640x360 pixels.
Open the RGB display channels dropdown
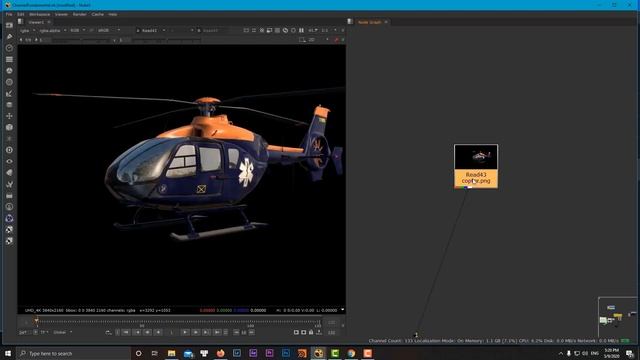[x=78, y=31]
